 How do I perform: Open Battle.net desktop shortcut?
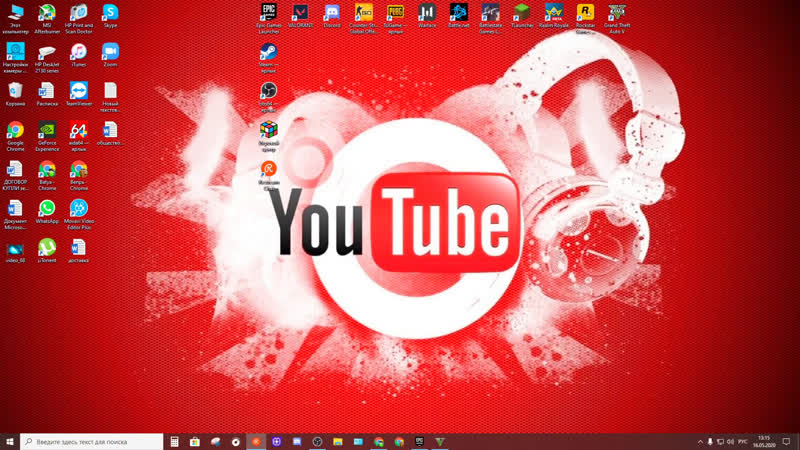tap(459, 16)
